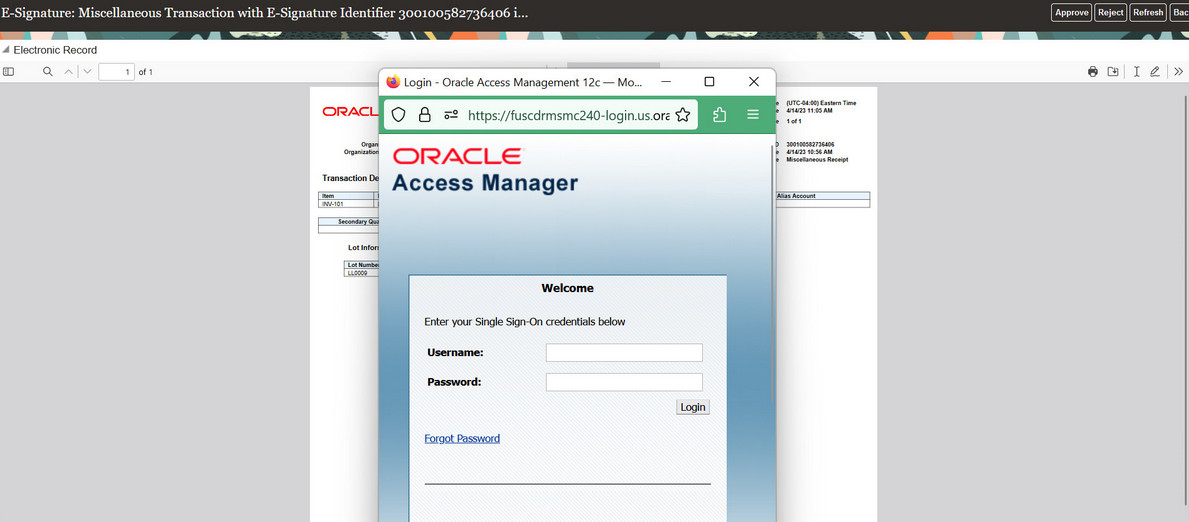This screenshot has height=522, width=1189.
Task: Click the Password field
Action: coord(624,382)
